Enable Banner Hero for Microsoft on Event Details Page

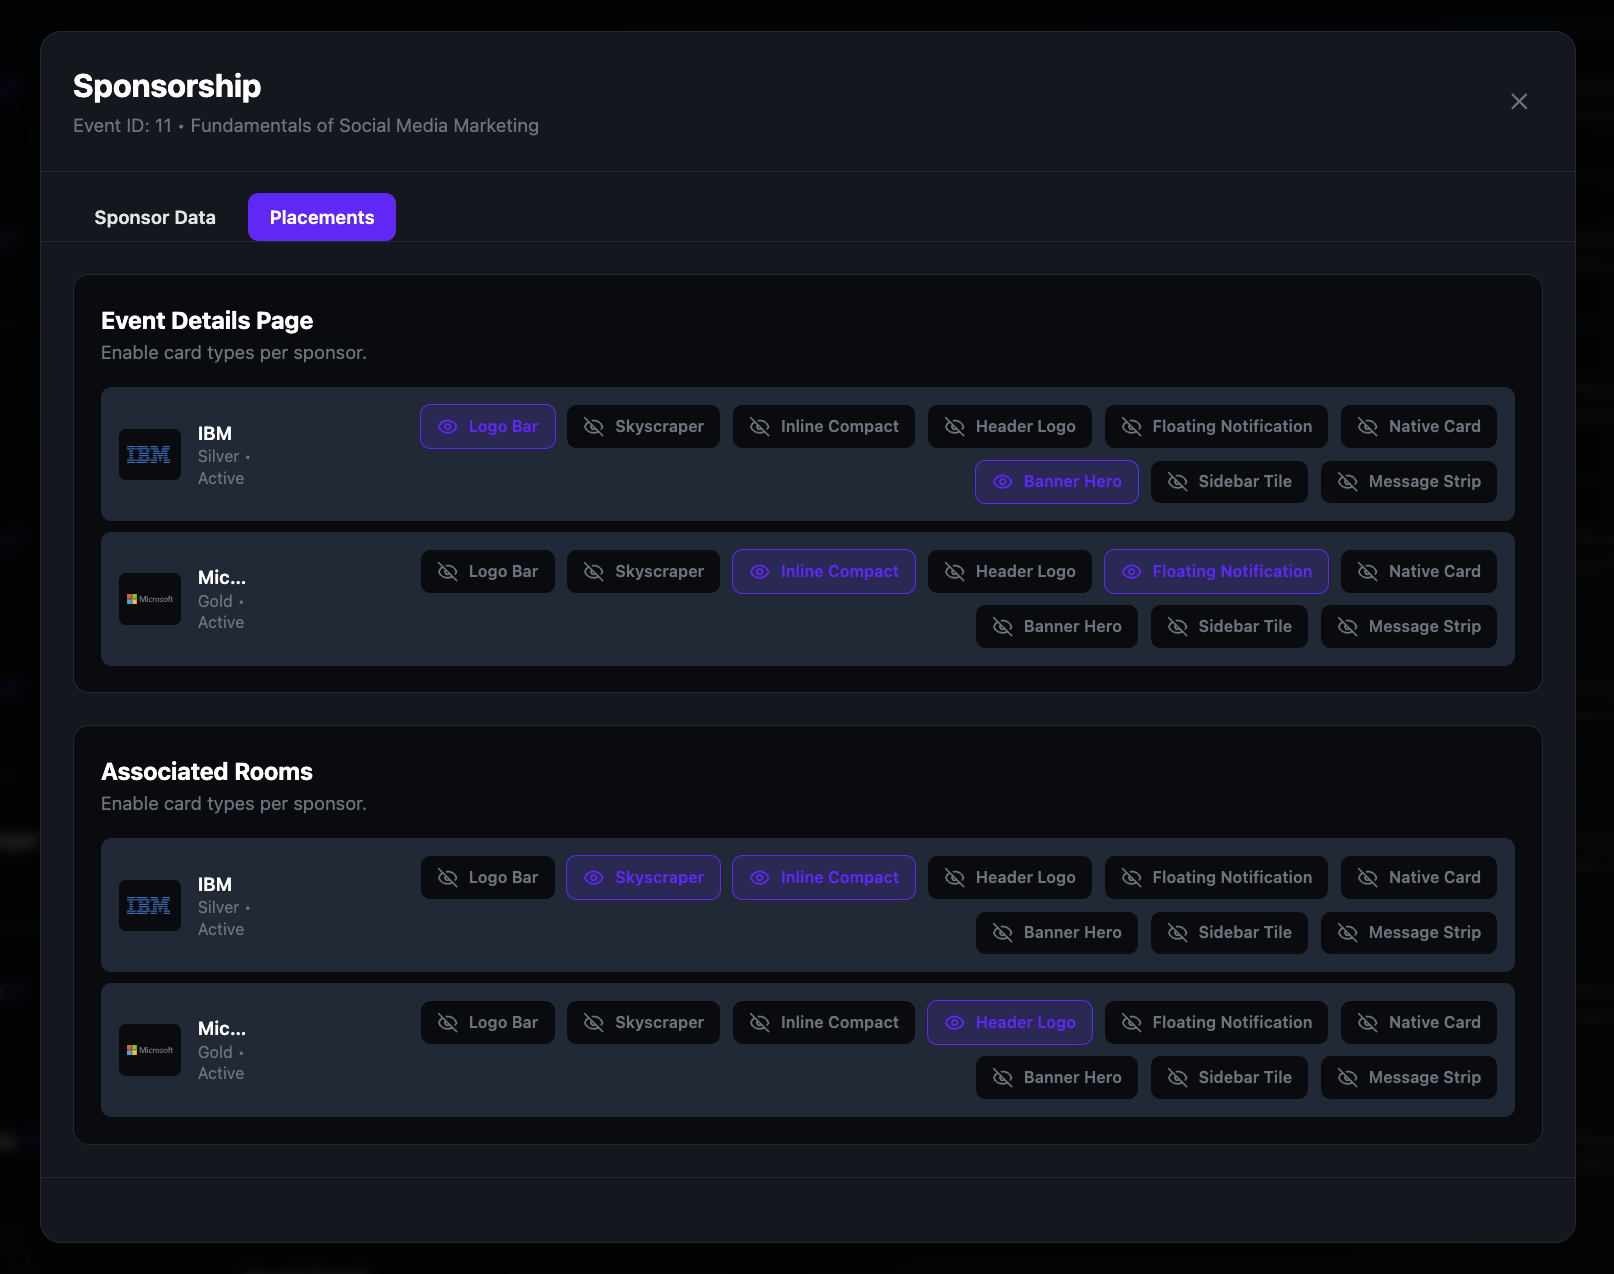(1057, 627)
